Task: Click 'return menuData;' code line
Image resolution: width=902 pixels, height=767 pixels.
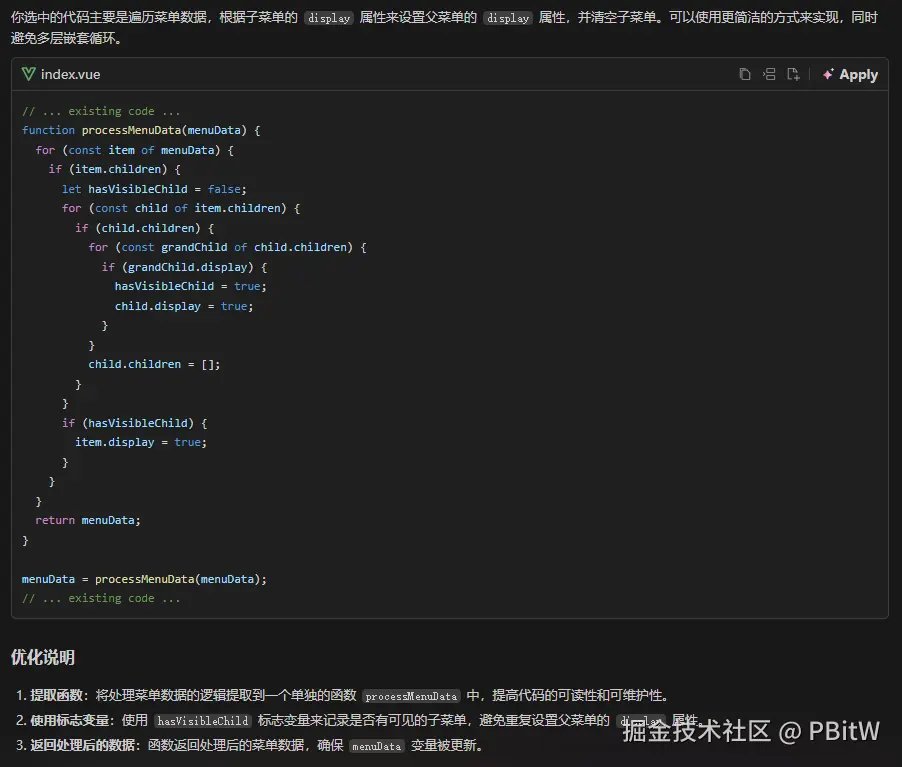Action: (87, 520)
